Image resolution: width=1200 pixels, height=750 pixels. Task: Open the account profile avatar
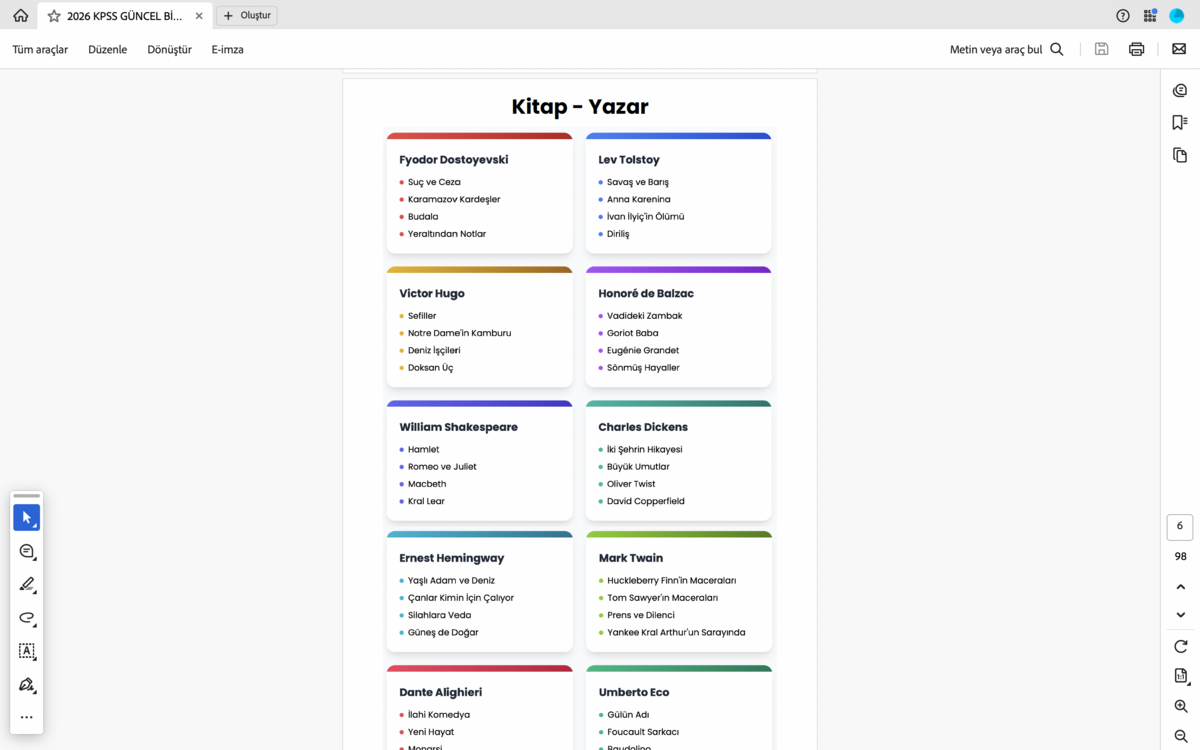tap(1177, 16)
